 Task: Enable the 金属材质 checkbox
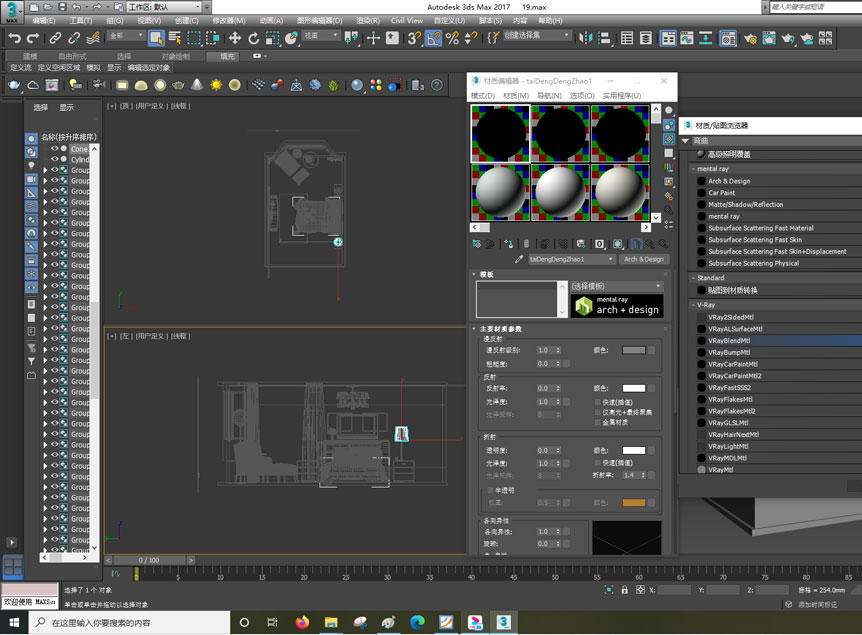pos(598,422)
